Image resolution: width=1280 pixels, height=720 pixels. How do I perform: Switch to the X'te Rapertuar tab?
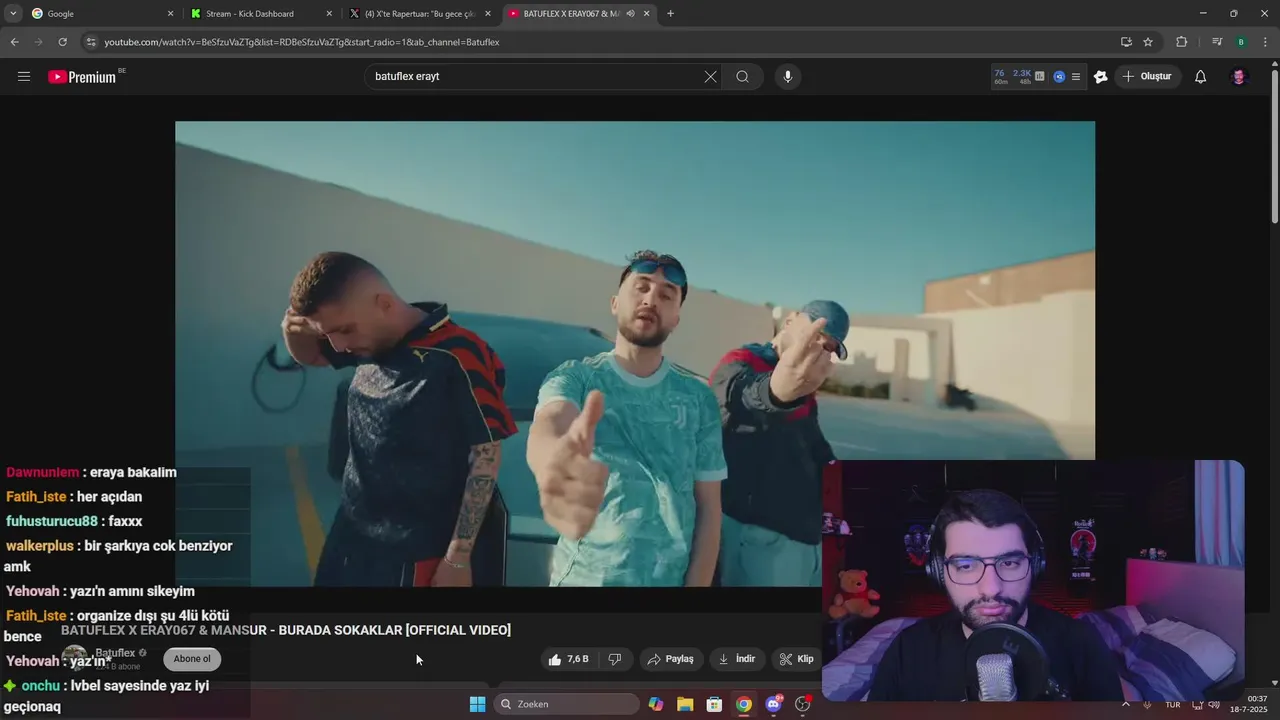click(420, 14)
